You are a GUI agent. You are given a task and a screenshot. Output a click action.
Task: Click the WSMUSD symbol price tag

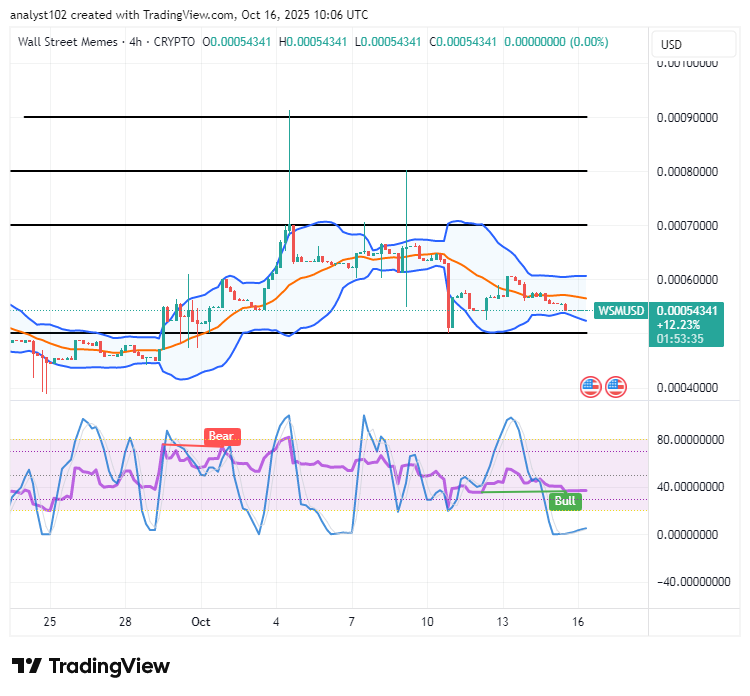pyautogui.click(x=620, y=311)
